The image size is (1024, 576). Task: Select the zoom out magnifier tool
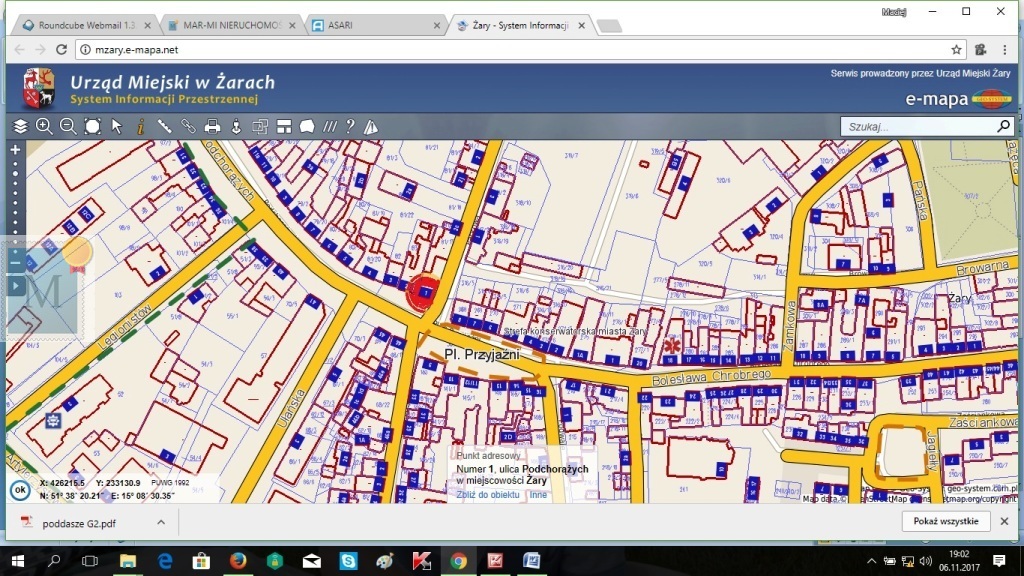tap(68, 127)
